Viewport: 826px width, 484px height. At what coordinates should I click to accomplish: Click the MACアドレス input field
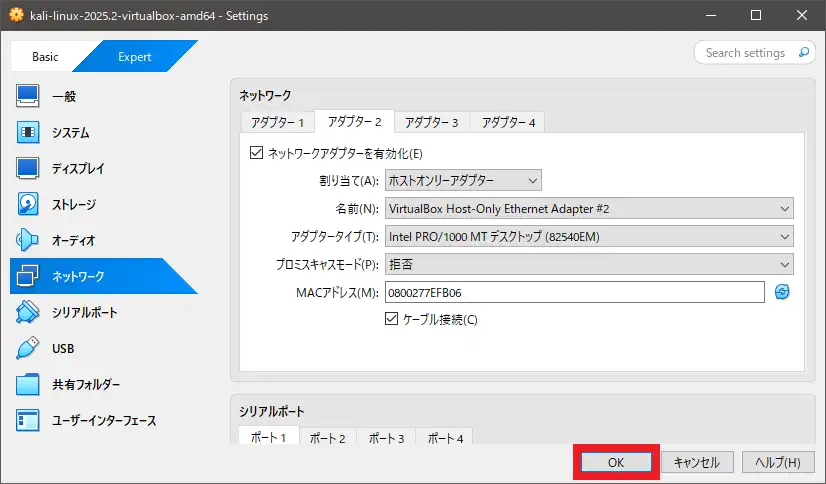pos(575,292)
